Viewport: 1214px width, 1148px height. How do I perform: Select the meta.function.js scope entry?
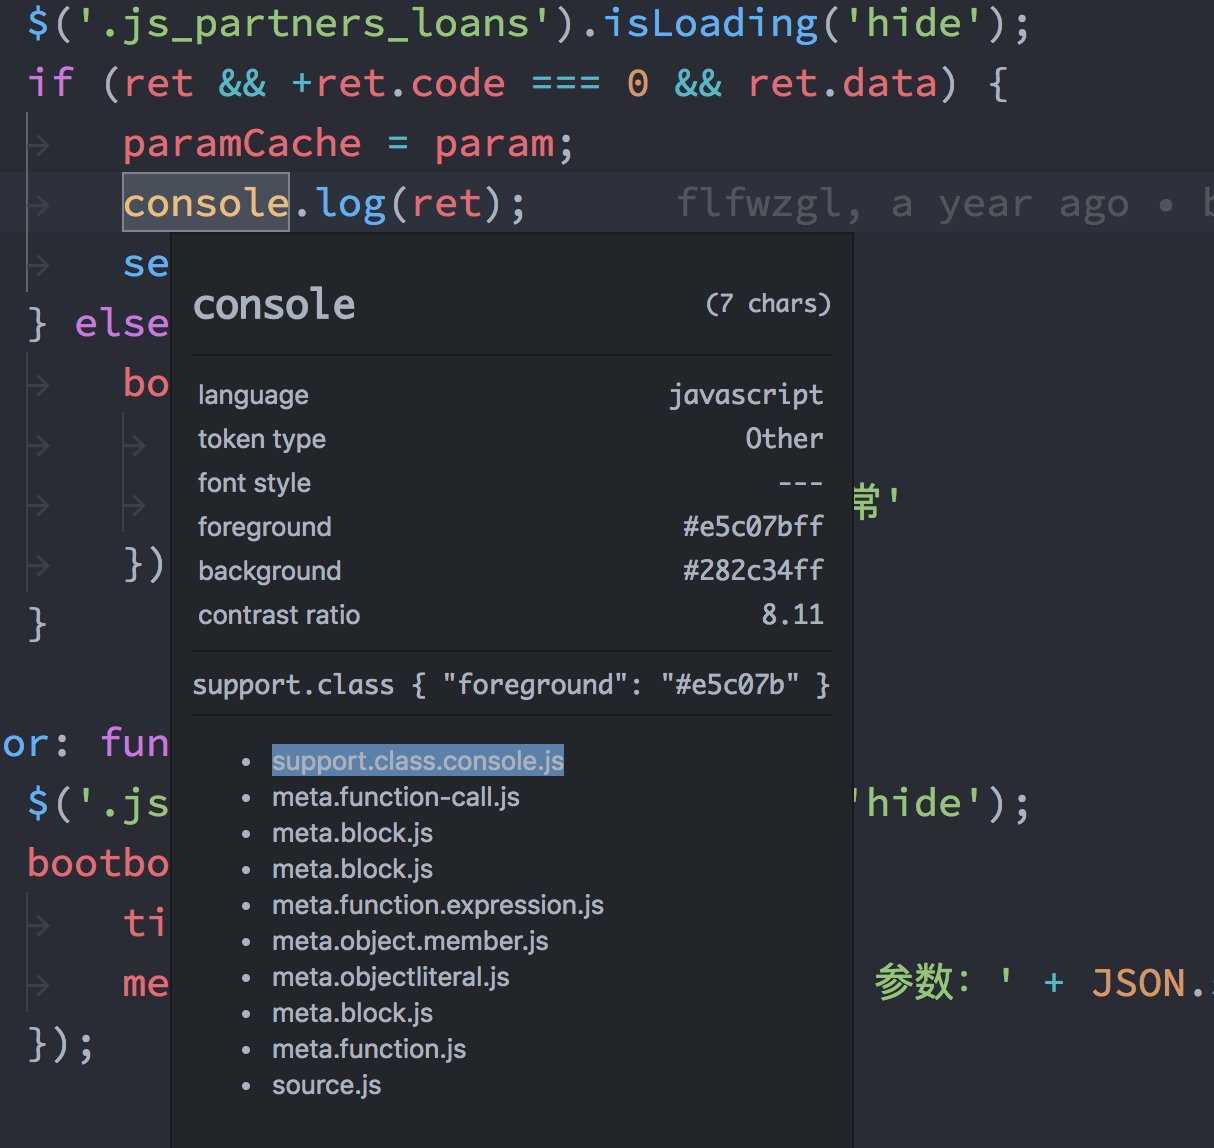point(369,1048)
